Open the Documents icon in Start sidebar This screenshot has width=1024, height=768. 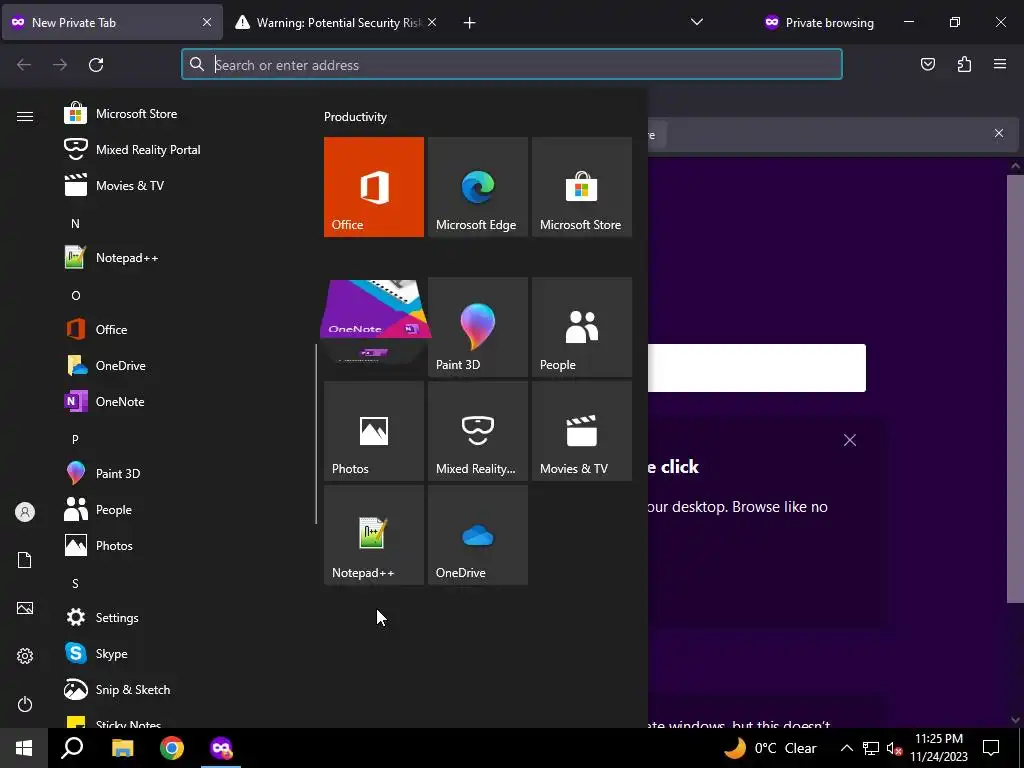pyautogui.click(x=25, y=560)
